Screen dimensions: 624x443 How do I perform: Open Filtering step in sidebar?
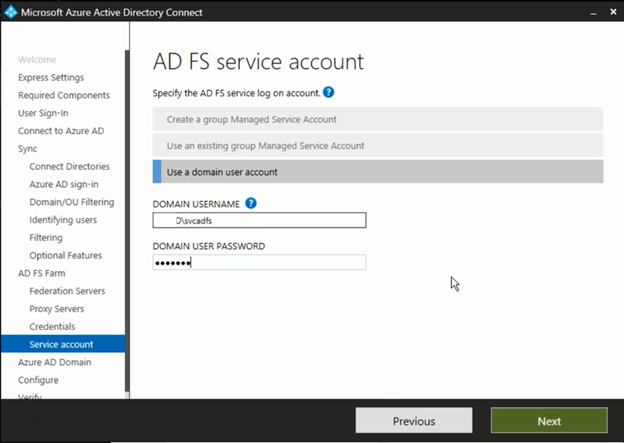[x=46, y=238]
